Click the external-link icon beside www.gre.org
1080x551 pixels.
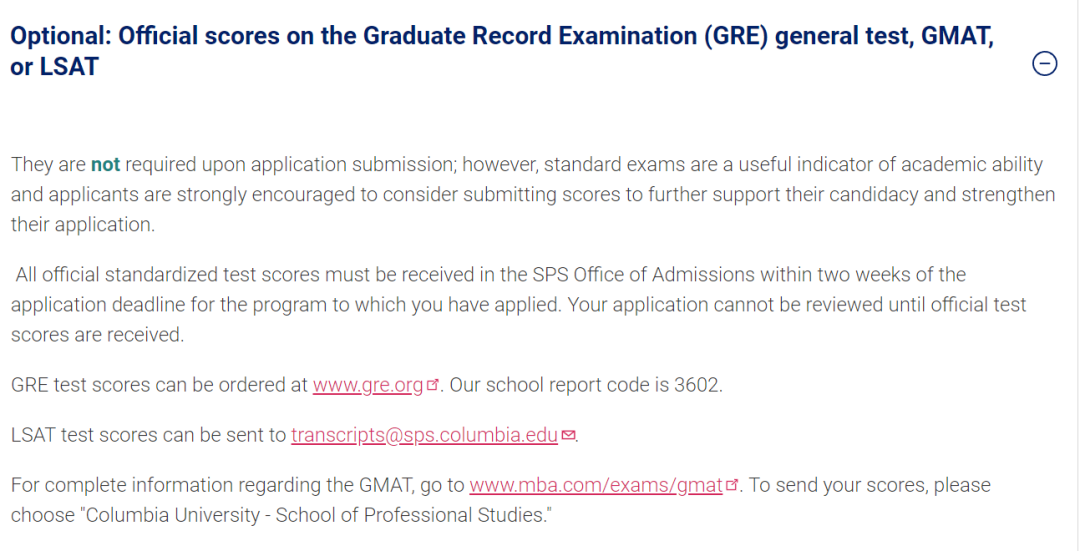pos(432,385)
